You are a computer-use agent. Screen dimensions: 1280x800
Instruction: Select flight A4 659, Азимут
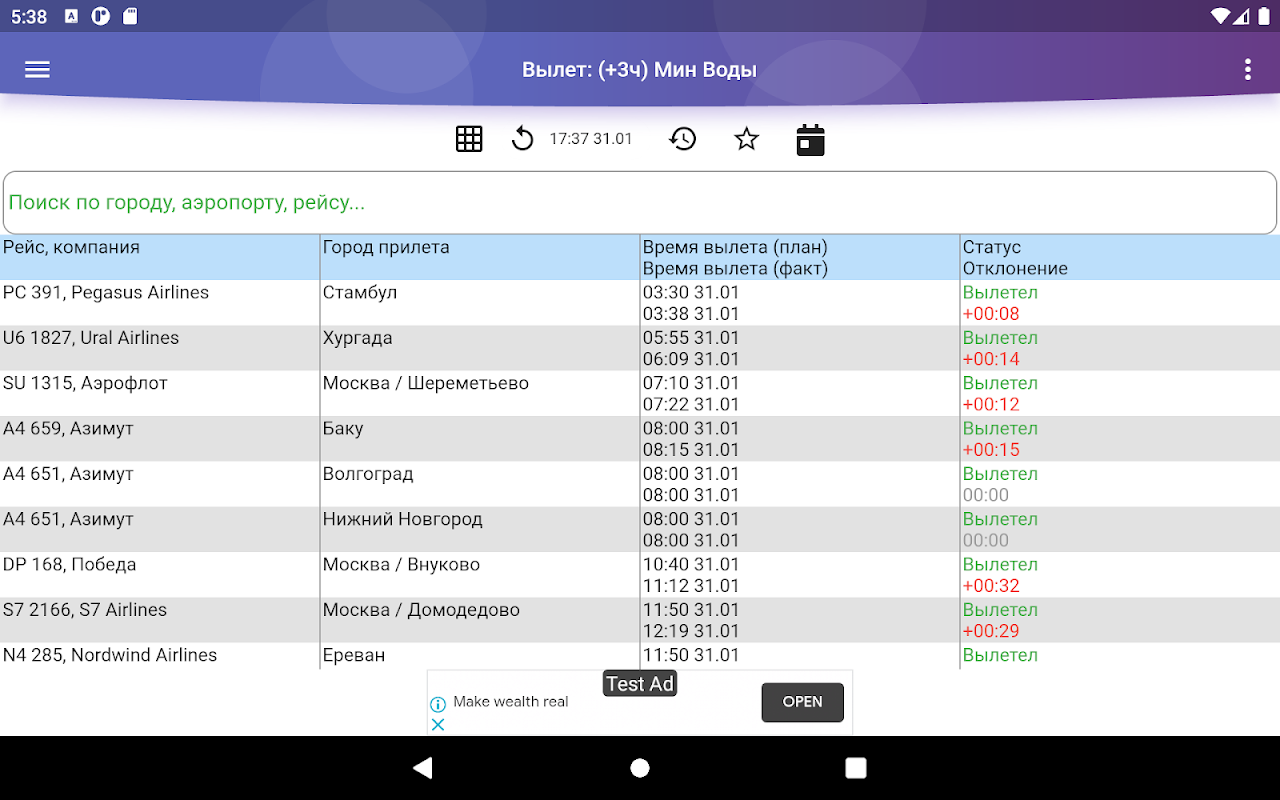[x=68, y=428]
